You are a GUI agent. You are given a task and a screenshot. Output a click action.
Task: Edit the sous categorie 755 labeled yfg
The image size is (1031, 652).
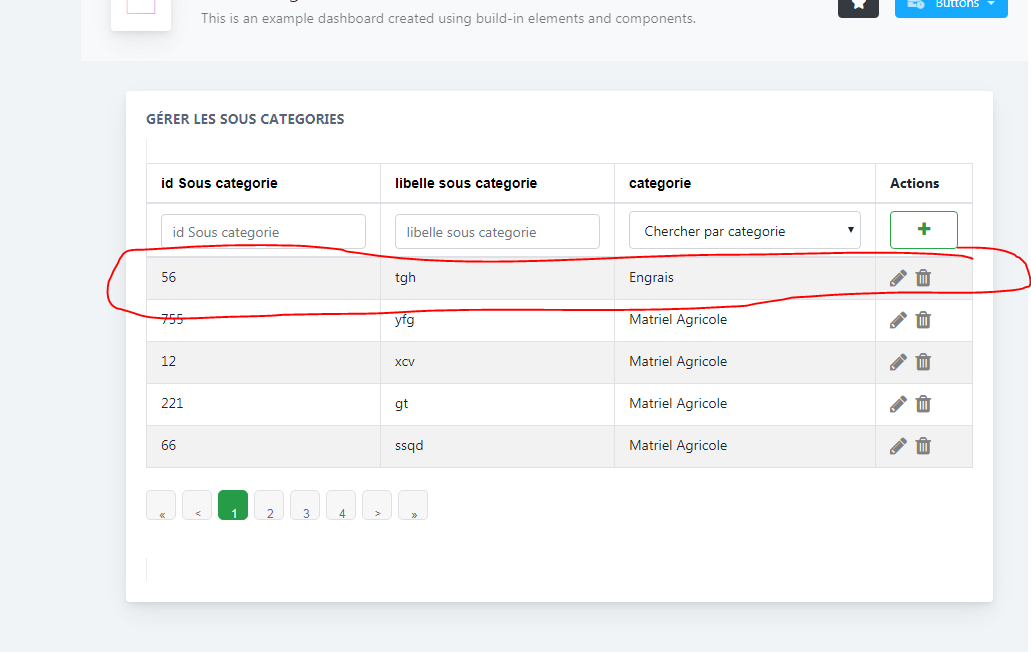pos(898,319)
